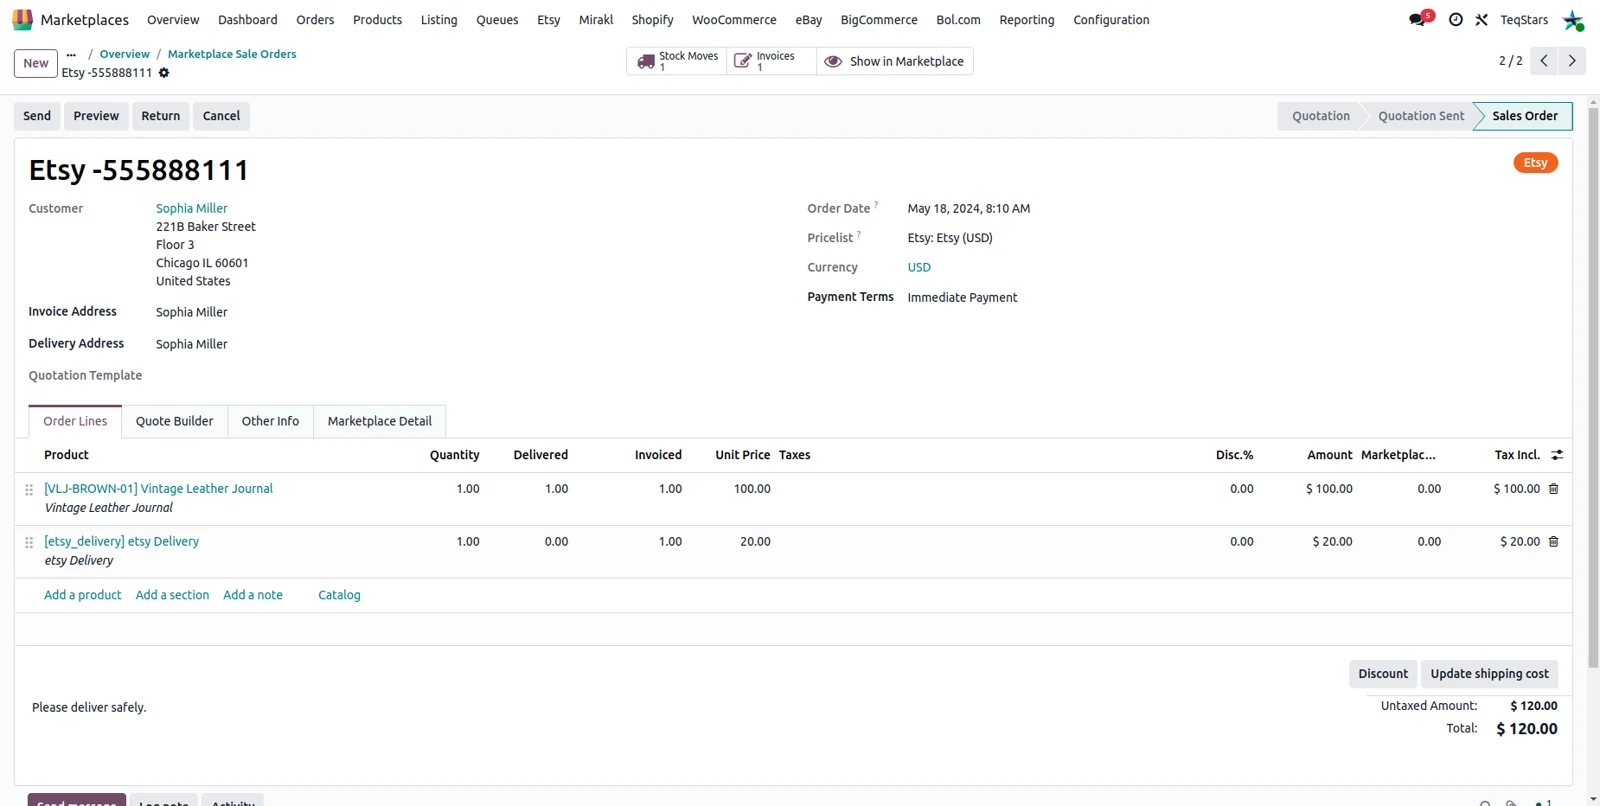The image size is (1600, 806).
Task: Click the debug tools icon
Action: (1482, 20)
